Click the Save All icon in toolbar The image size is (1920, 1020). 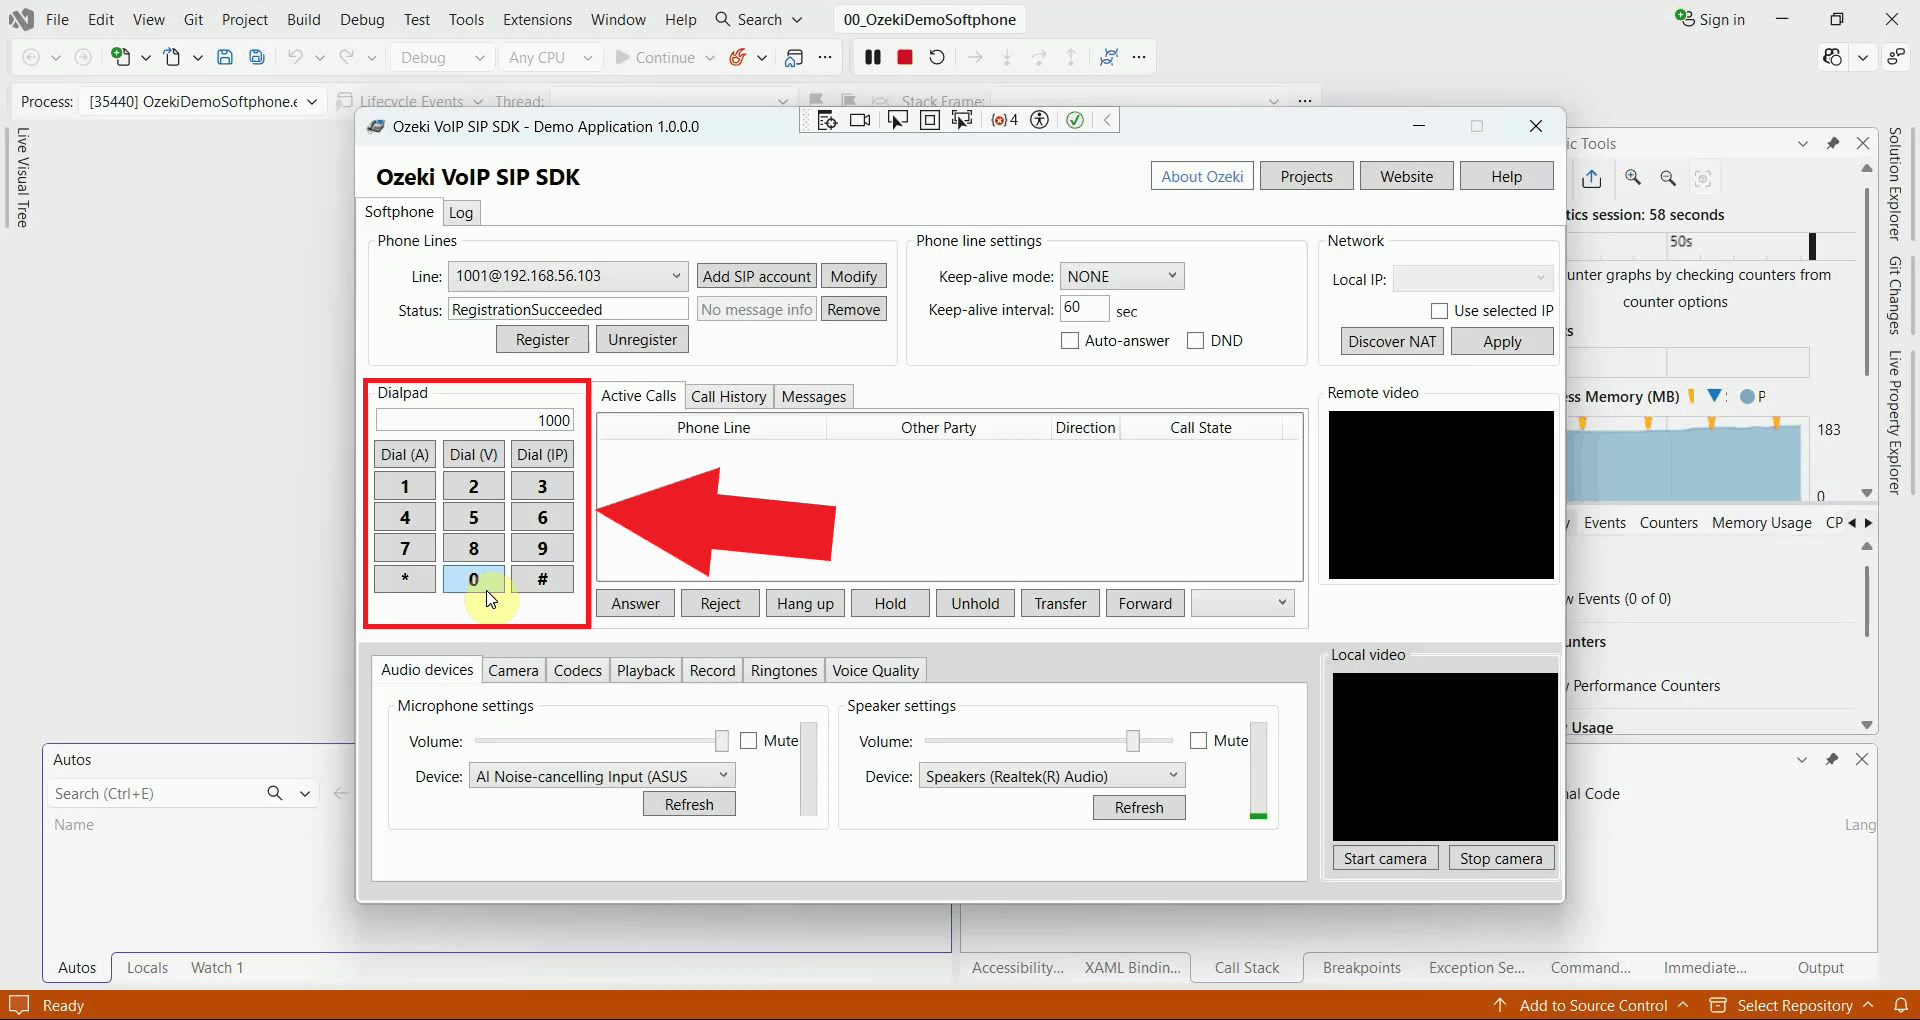tap(257, 58)
